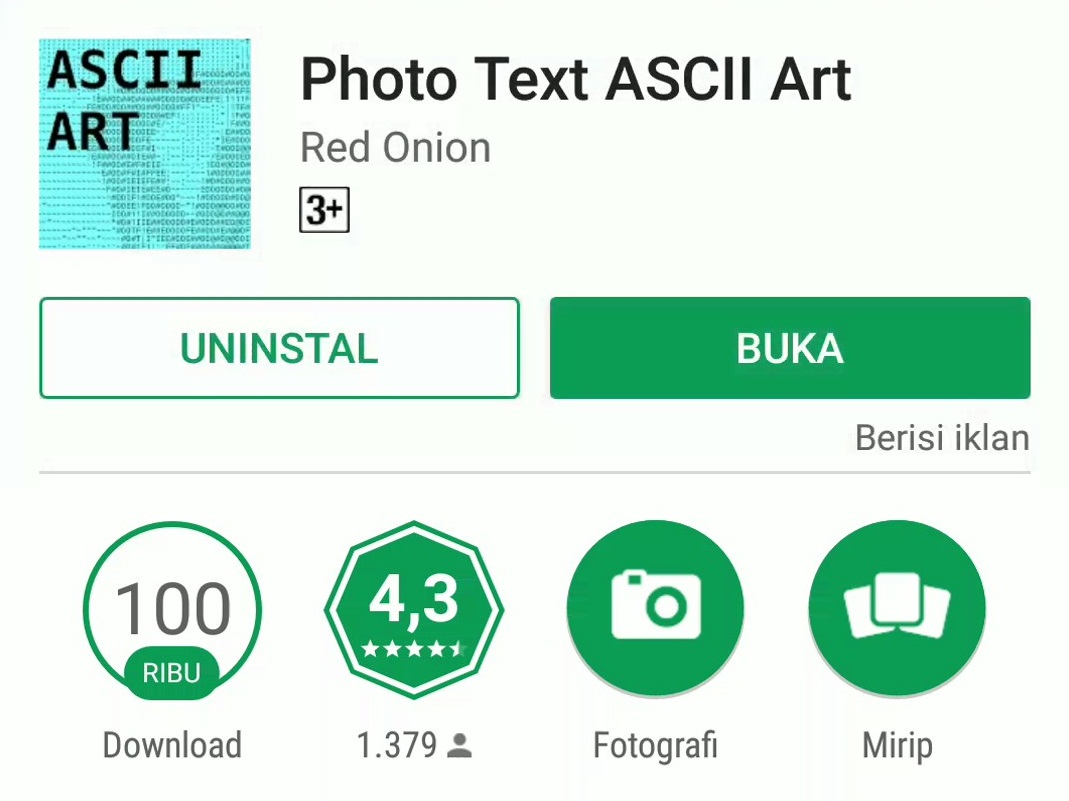1069x801 pixels.
Task: Tap the 4,3 score number
Action: (x=414, y=601)
